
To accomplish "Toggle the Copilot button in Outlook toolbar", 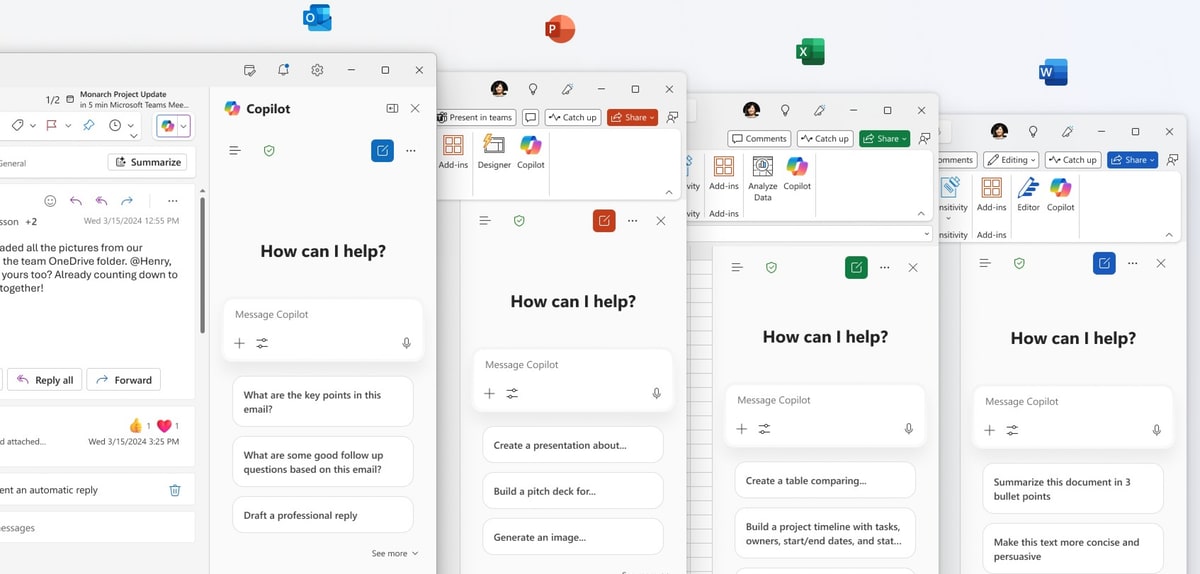I will tap(166, 125).
